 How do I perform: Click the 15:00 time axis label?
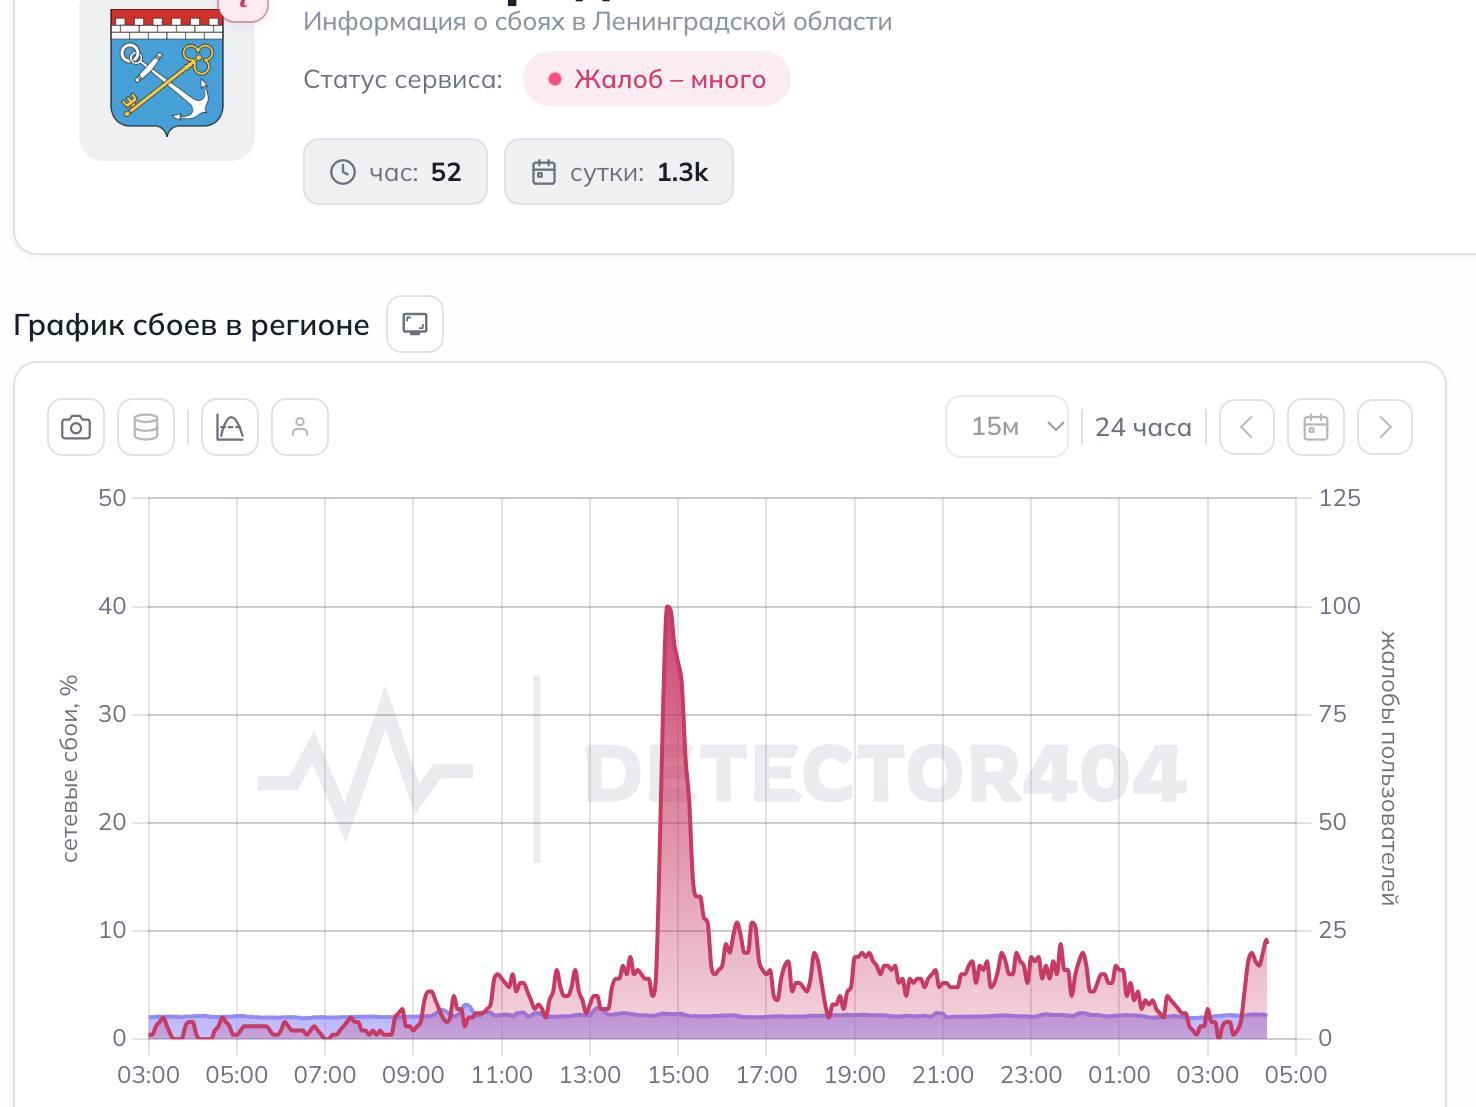pos(678,1075)
